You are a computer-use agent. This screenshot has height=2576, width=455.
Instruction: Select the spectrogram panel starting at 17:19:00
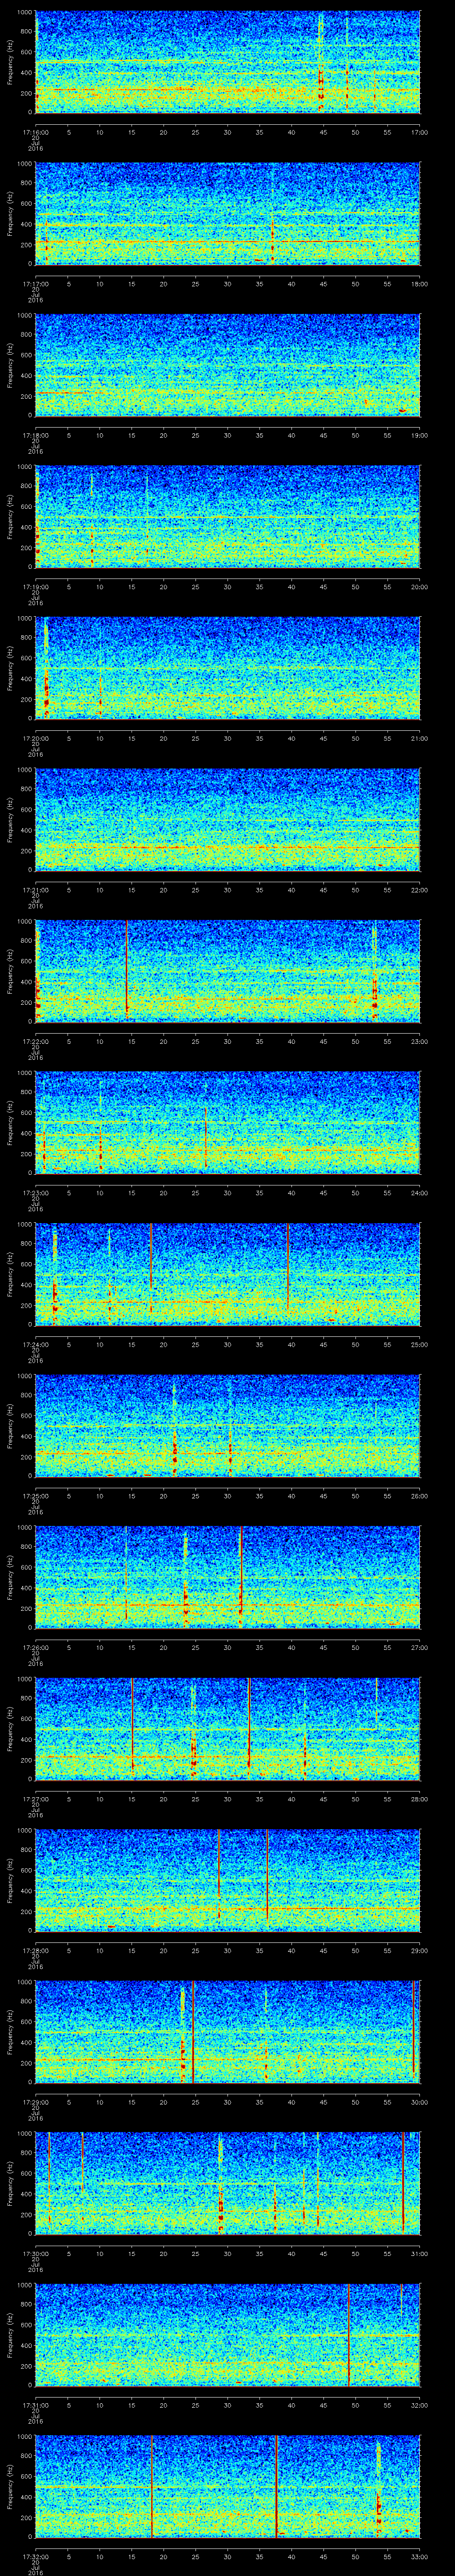(x=228, y=516)
